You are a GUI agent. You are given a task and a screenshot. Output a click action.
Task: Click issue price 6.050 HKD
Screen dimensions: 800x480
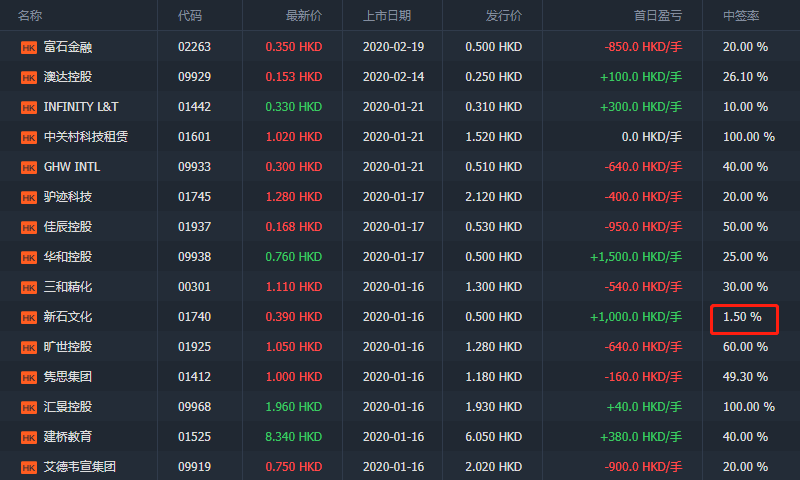(494, 437)
